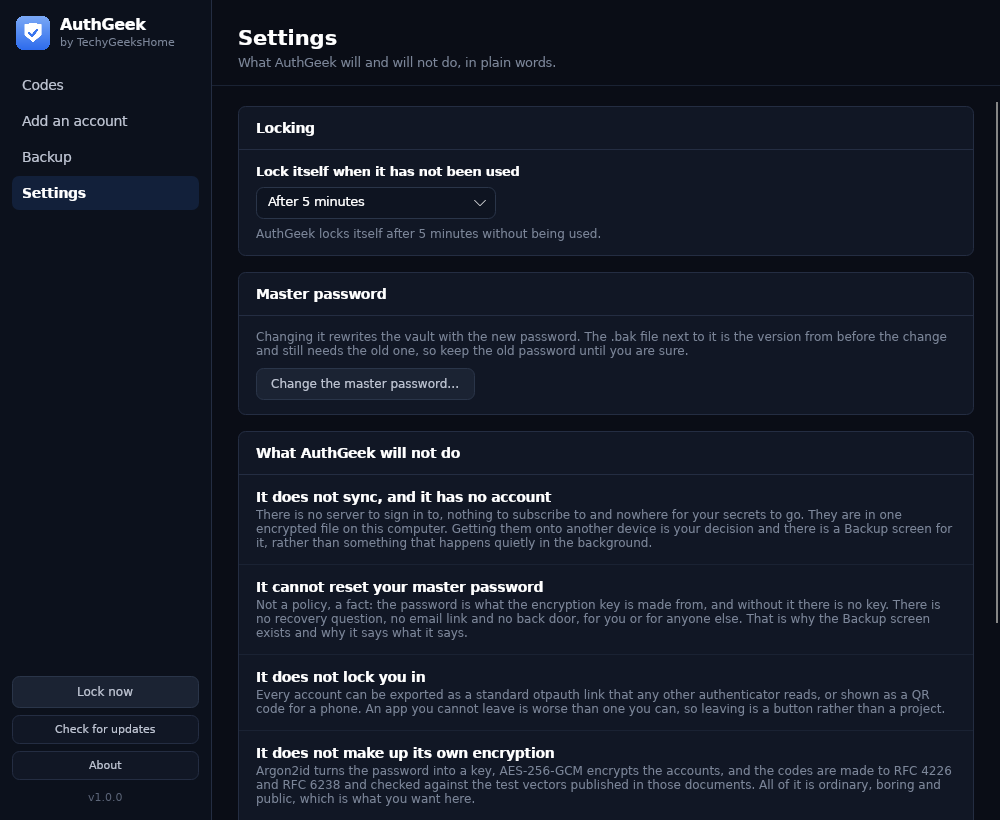Click the dropdown chevron arrow icon
Viewport: 1000px width, 820px height.
[x=480, y=203]
